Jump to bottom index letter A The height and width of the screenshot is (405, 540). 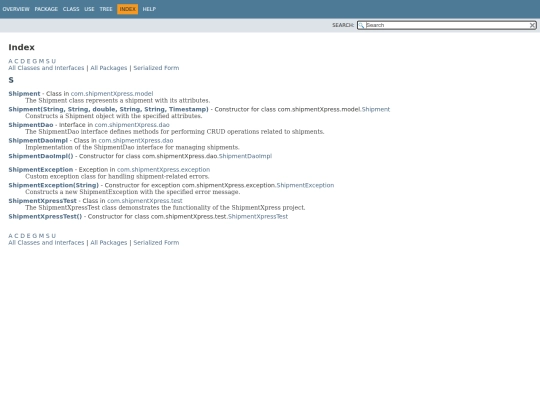[10, 236]
